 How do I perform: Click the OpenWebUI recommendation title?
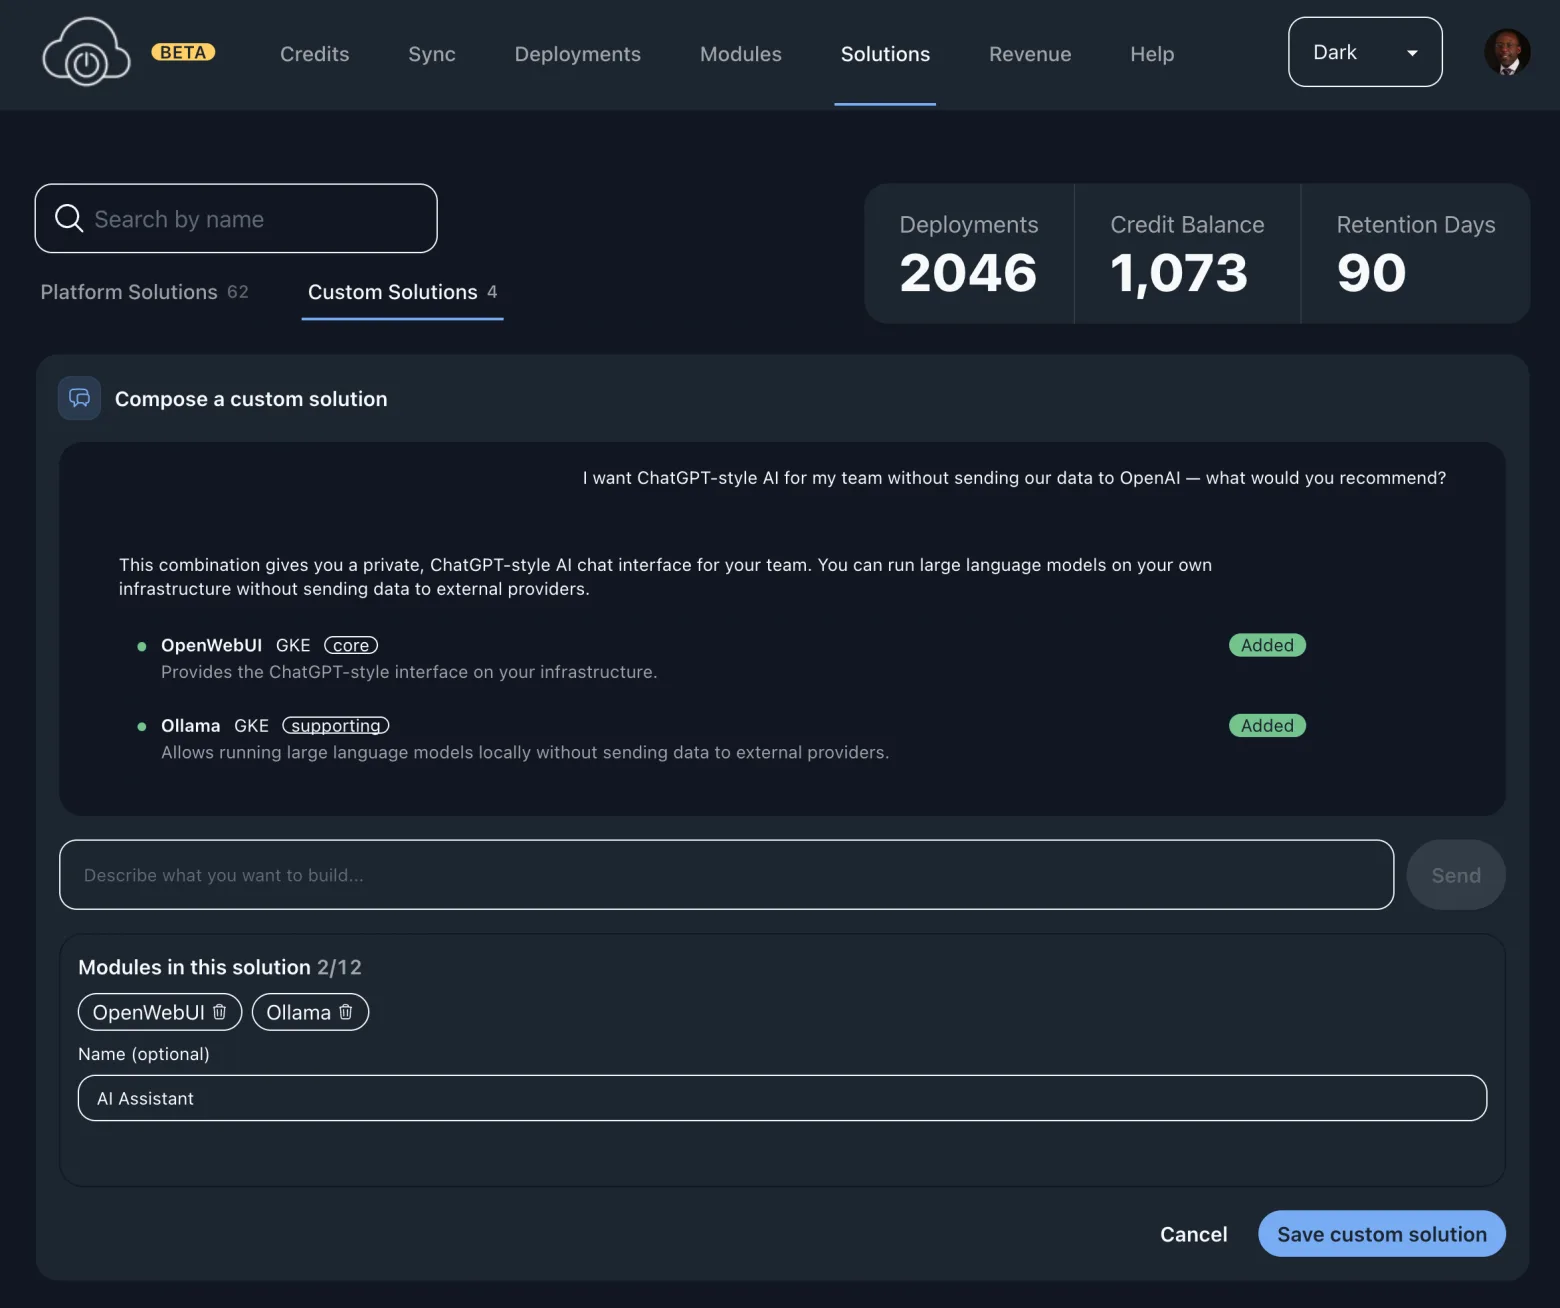point(211,645)
